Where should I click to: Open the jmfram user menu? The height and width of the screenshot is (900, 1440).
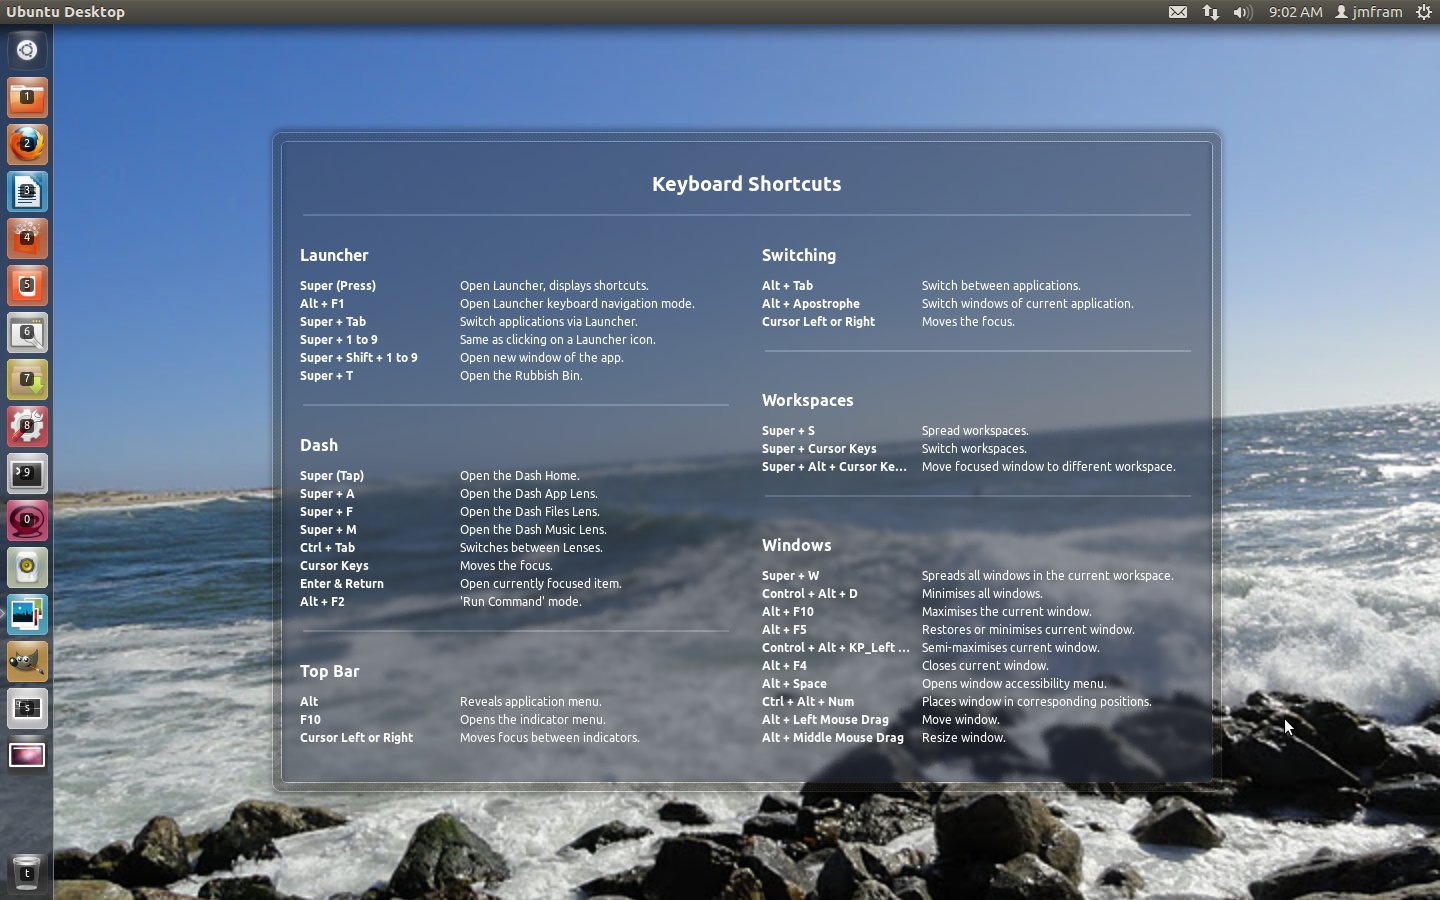(1369, 12)
